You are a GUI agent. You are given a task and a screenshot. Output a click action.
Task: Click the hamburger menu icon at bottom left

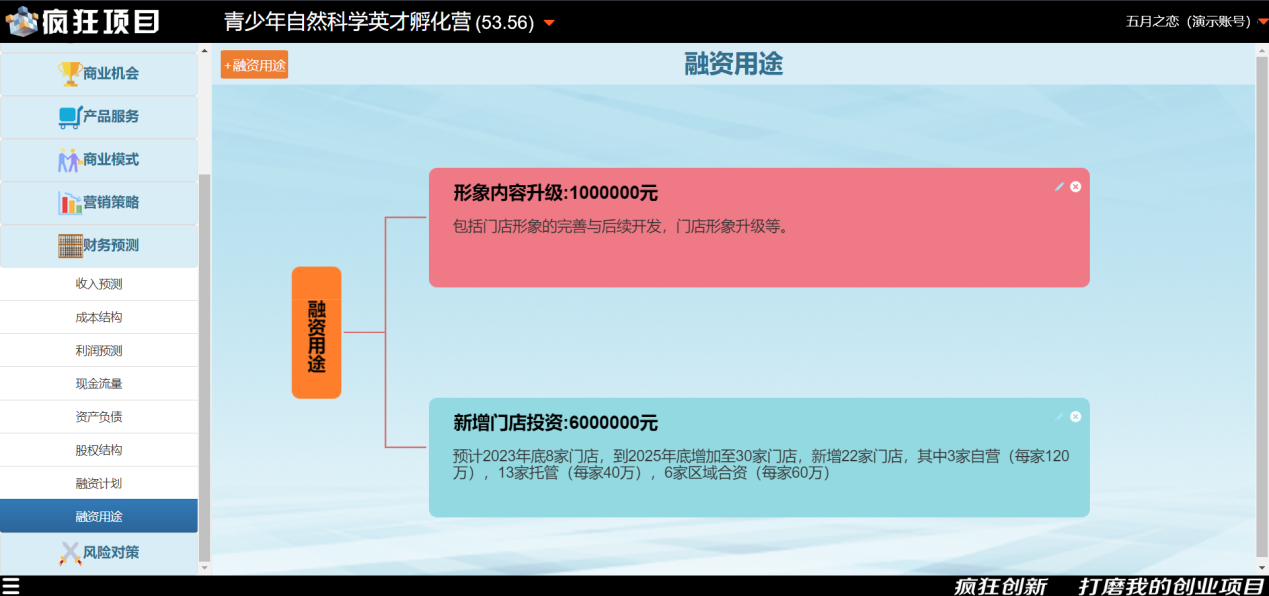point(10,586)
